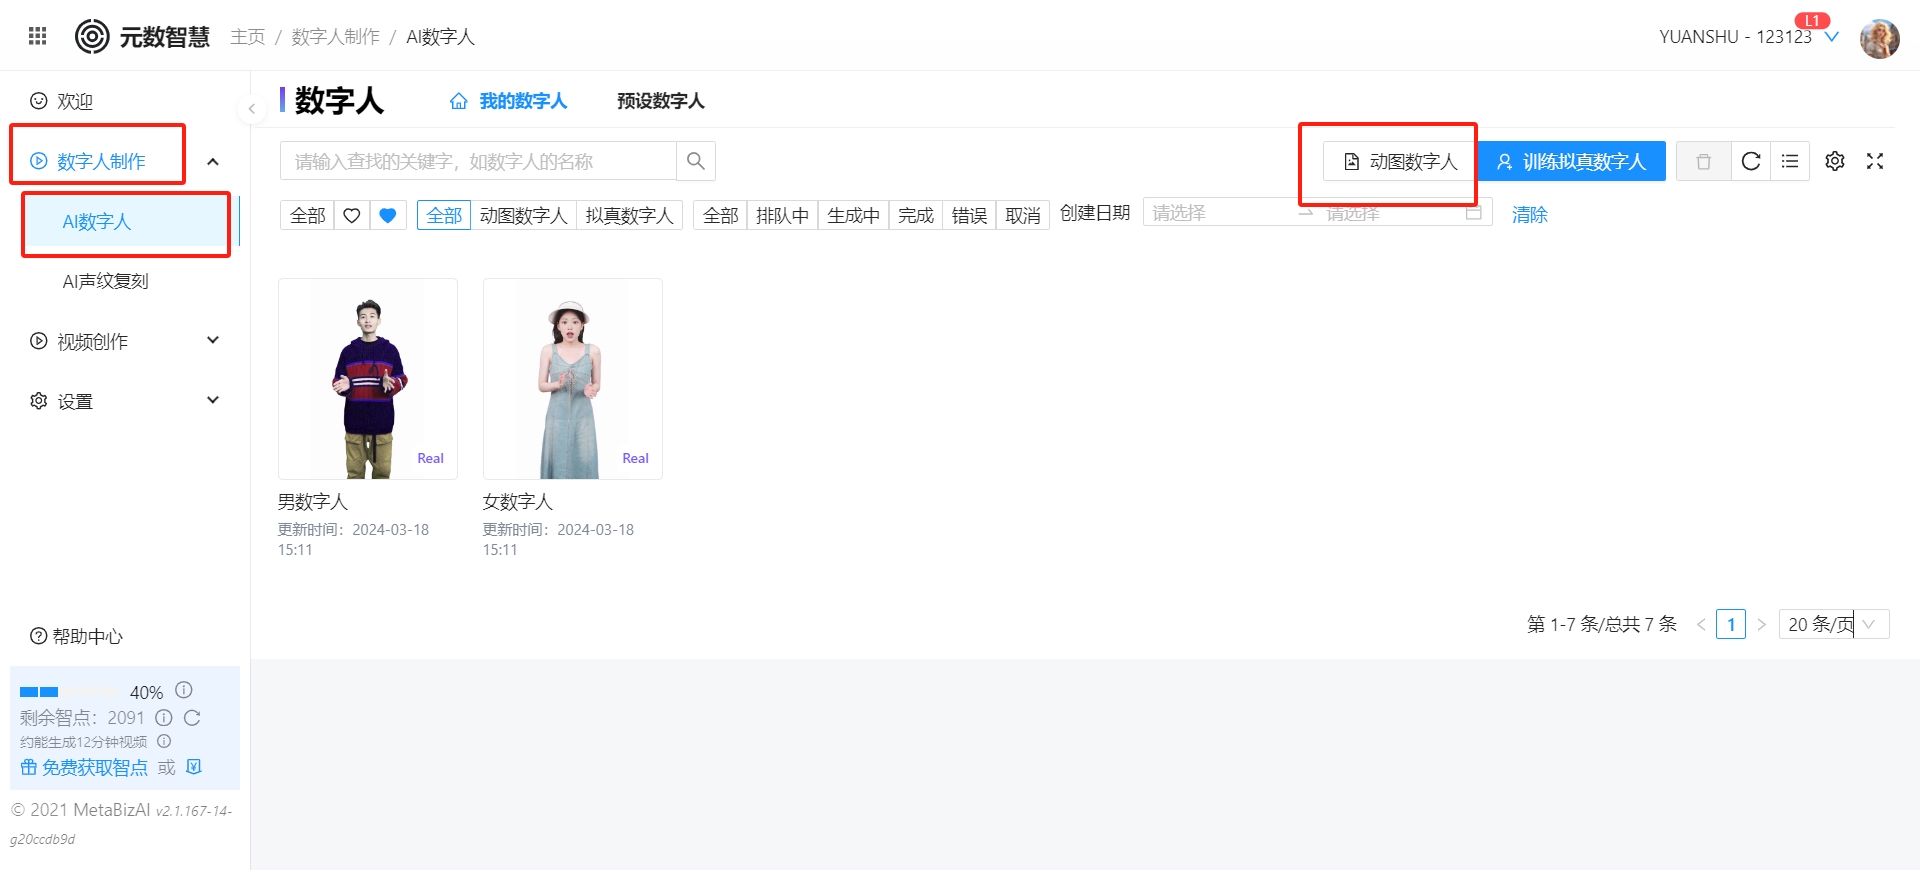The height and width of the screenshot is (870, 1920).
Task: Click the trash delete icon
Action: (x=1703, y=161)
